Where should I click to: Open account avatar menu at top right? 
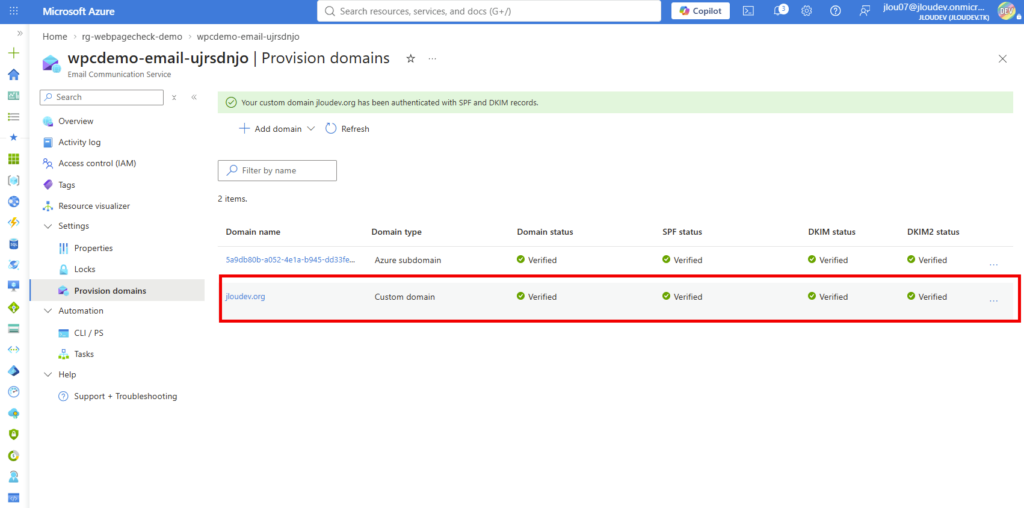click(x=1006, y=11)
